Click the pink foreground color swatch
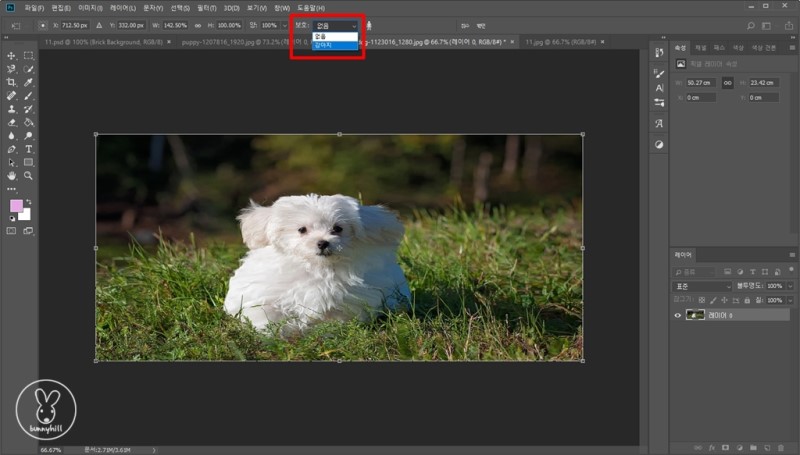 [16, 205]
